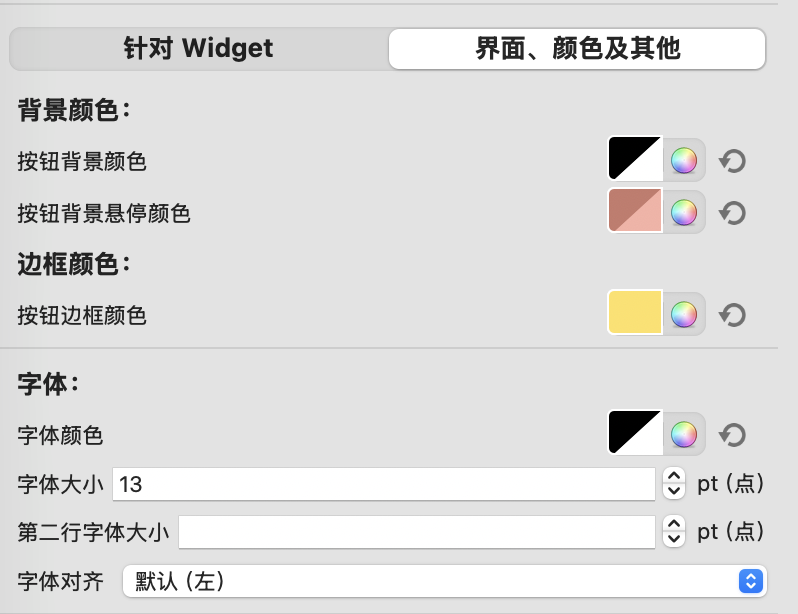The image size is (798, 614).
Task: Click the yellow 按钮边框颜色 swatch
Action: tap(635, 312)
